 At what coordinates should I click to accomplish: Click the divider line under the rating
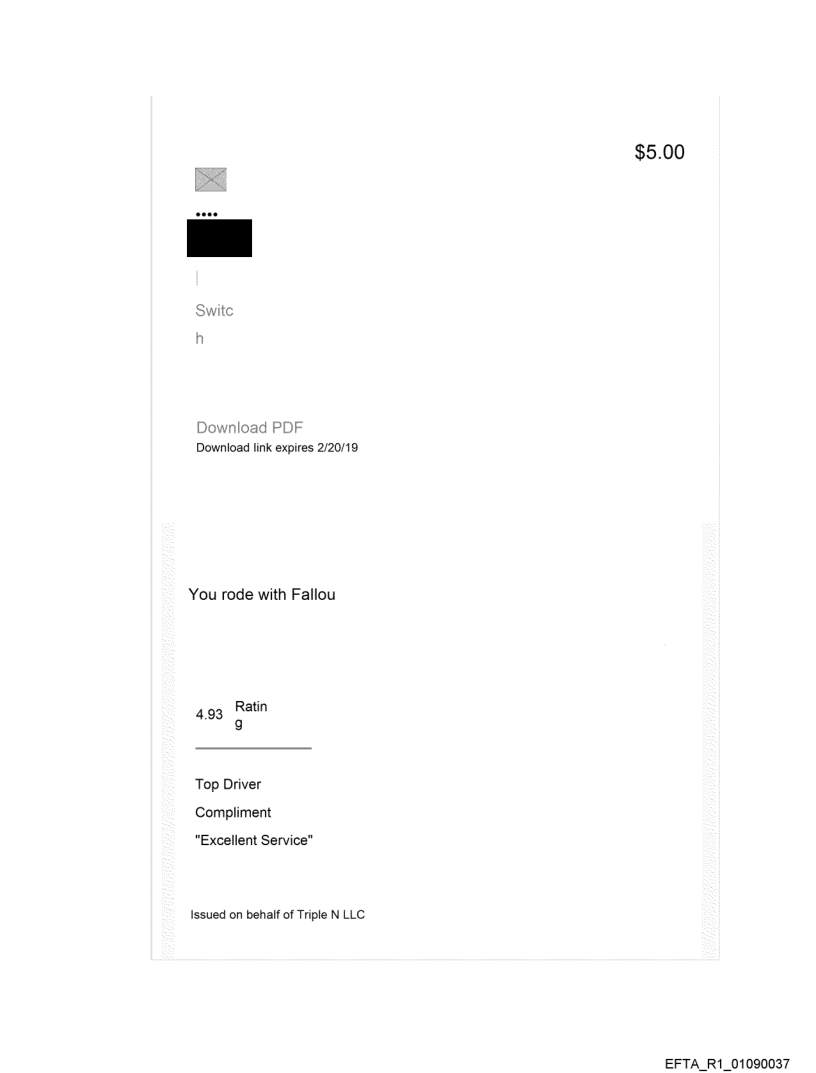253,748
